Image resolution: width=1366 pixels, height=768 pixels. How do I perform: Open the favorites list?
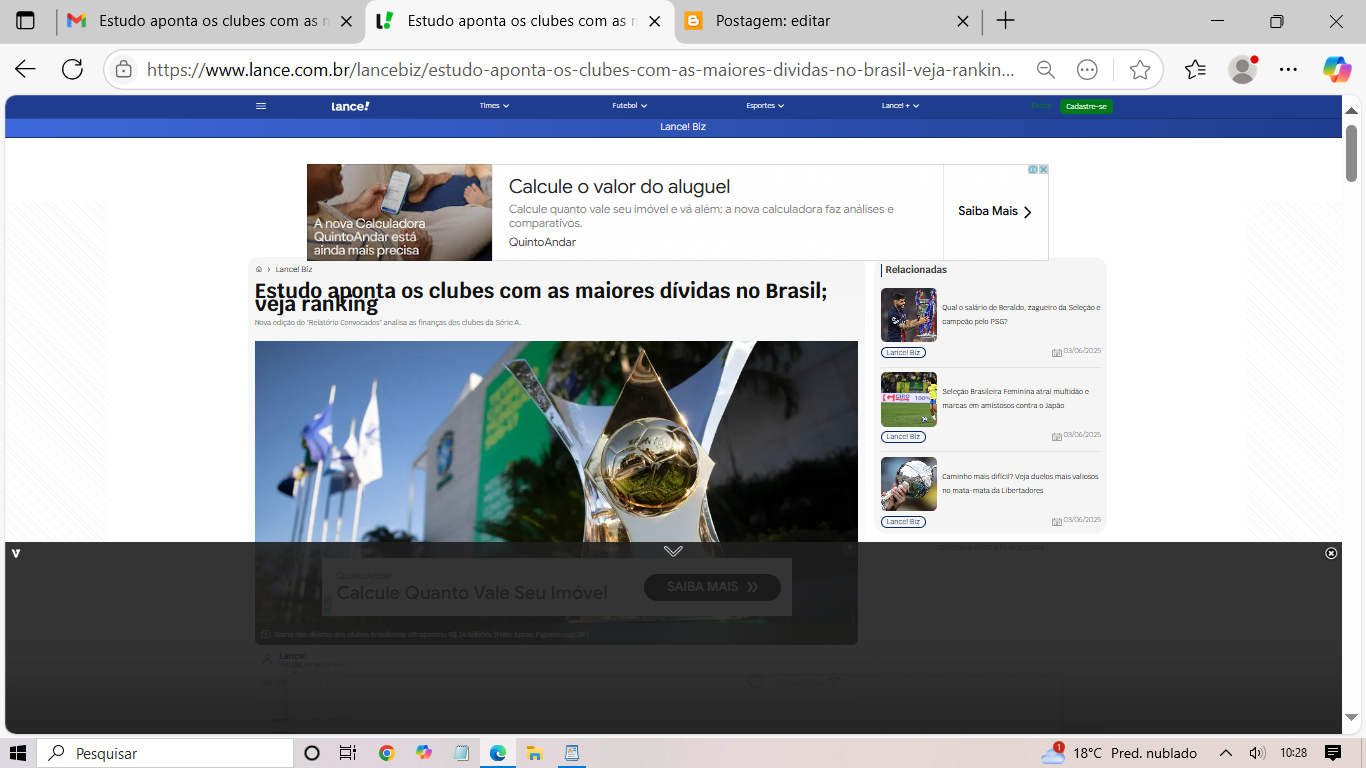[x=1195, y=70]
